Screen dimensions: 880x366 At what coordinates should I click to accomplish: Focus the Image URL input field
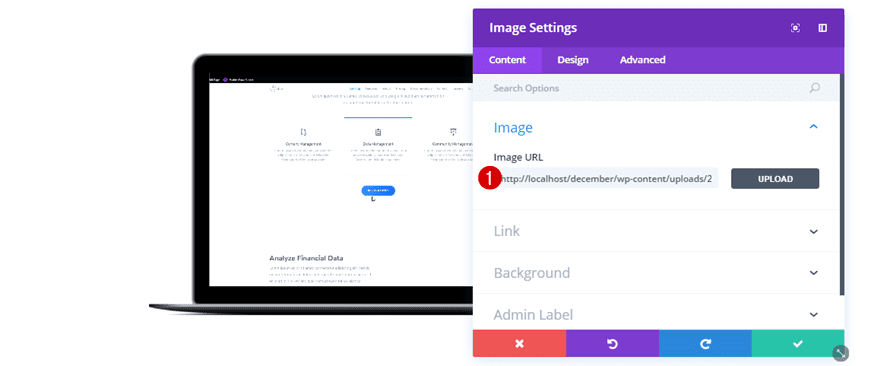(x=606, y=179)
